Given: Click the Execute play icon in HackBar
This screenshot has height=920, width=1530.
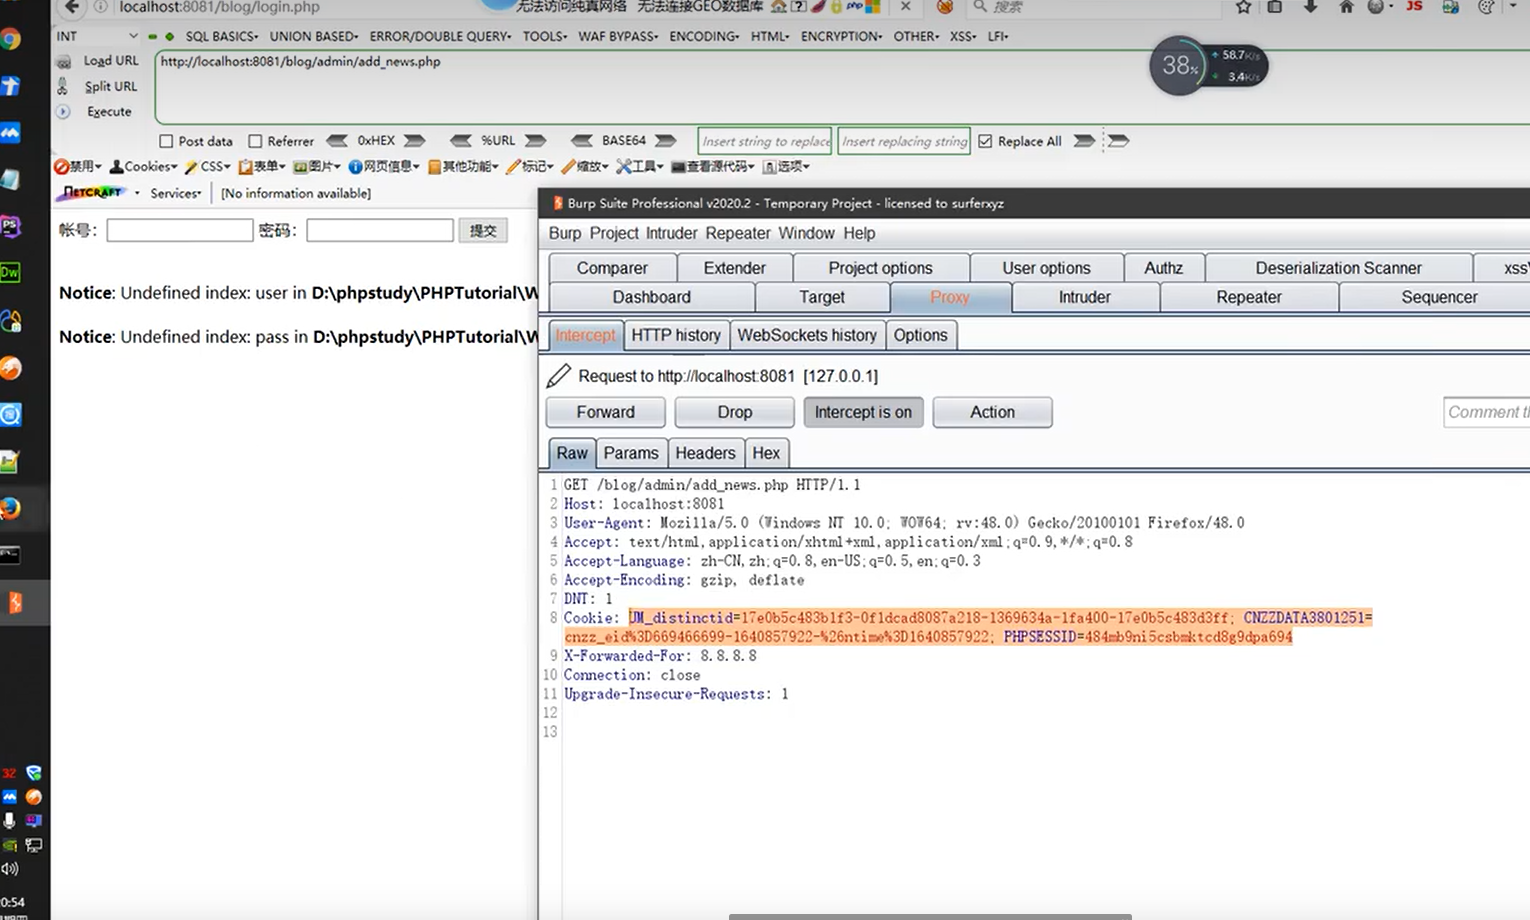Looking at the screenshot, I should tap(63, 112).
